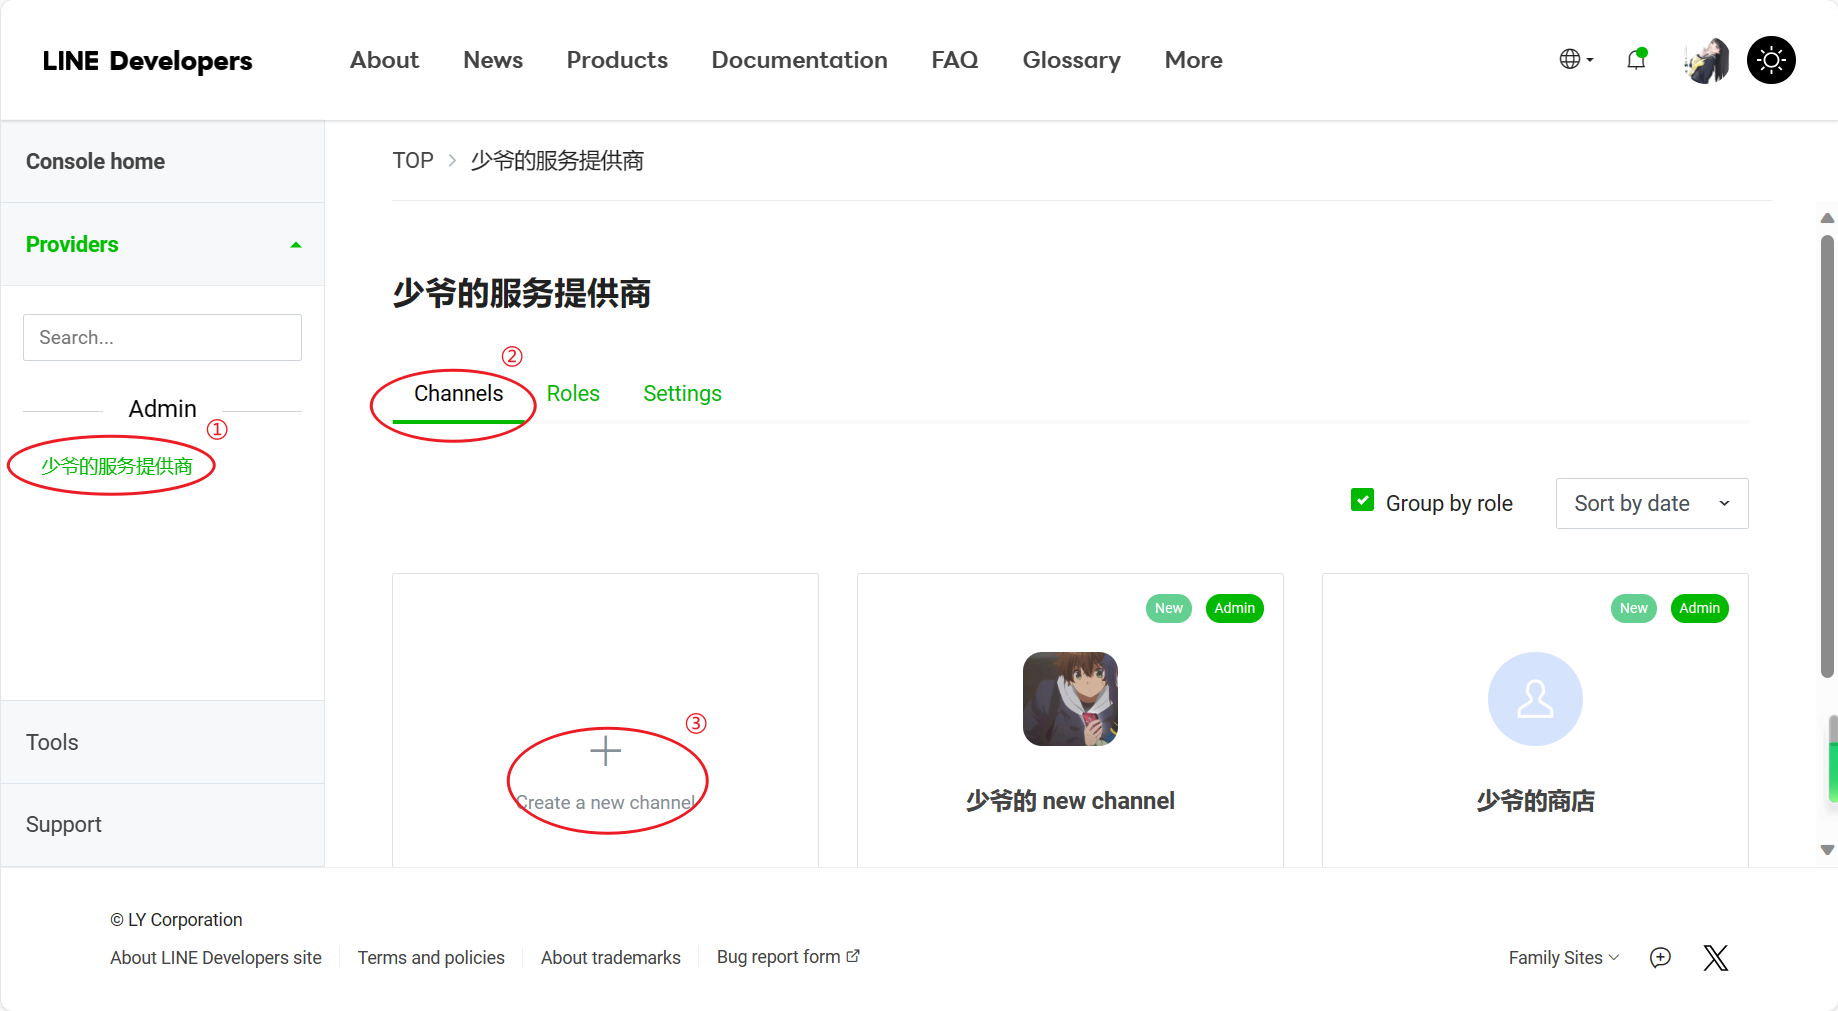Click New badge on 少爷的 new channel

(x=1168, y=608)
